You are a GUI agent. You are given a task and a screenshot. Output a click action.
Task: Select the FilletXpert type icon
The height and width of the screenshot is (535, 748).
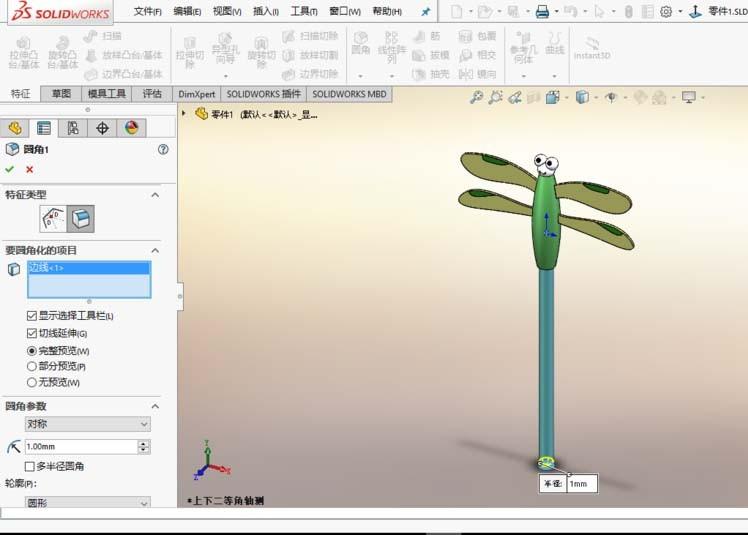click(81, 219)
